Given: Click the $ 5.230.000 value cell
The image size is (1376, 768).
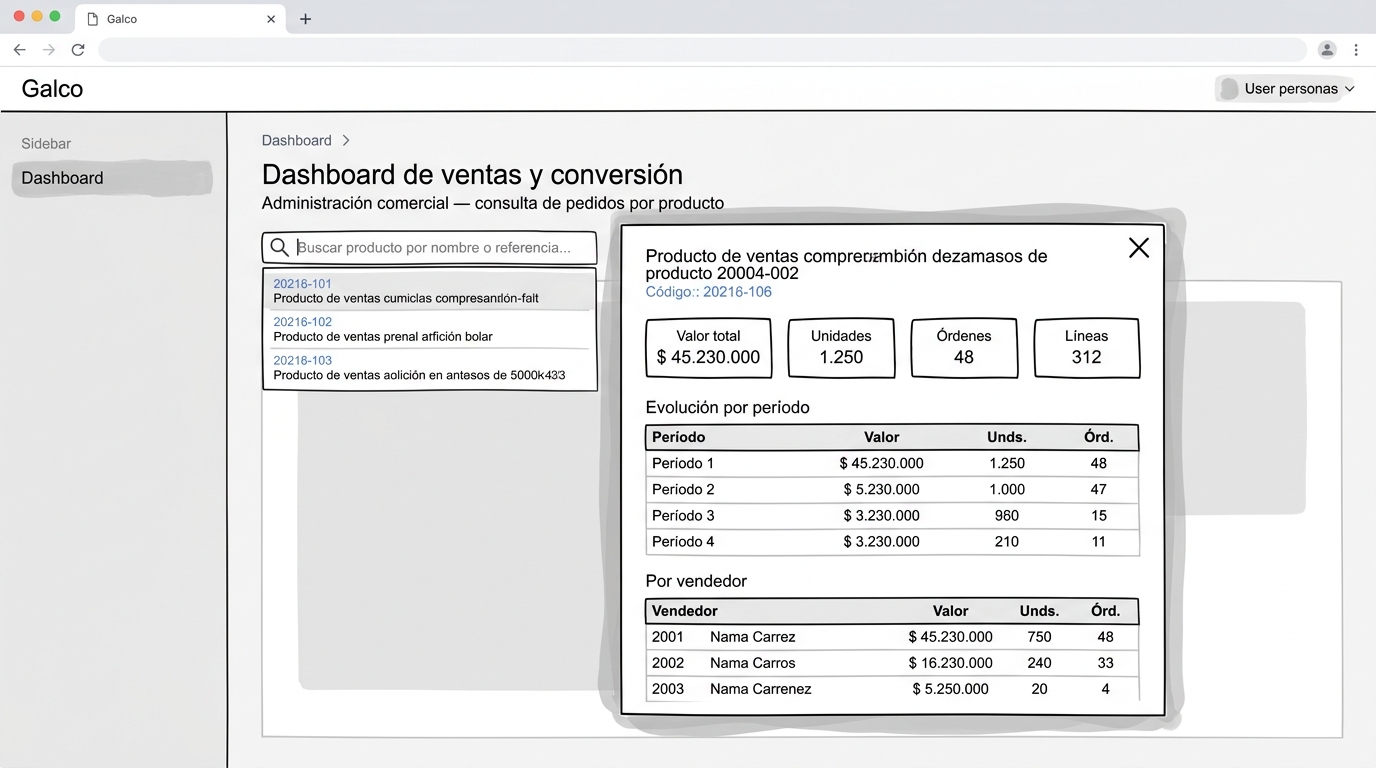Looking at the screenshot, I should [x=881, y=489].
